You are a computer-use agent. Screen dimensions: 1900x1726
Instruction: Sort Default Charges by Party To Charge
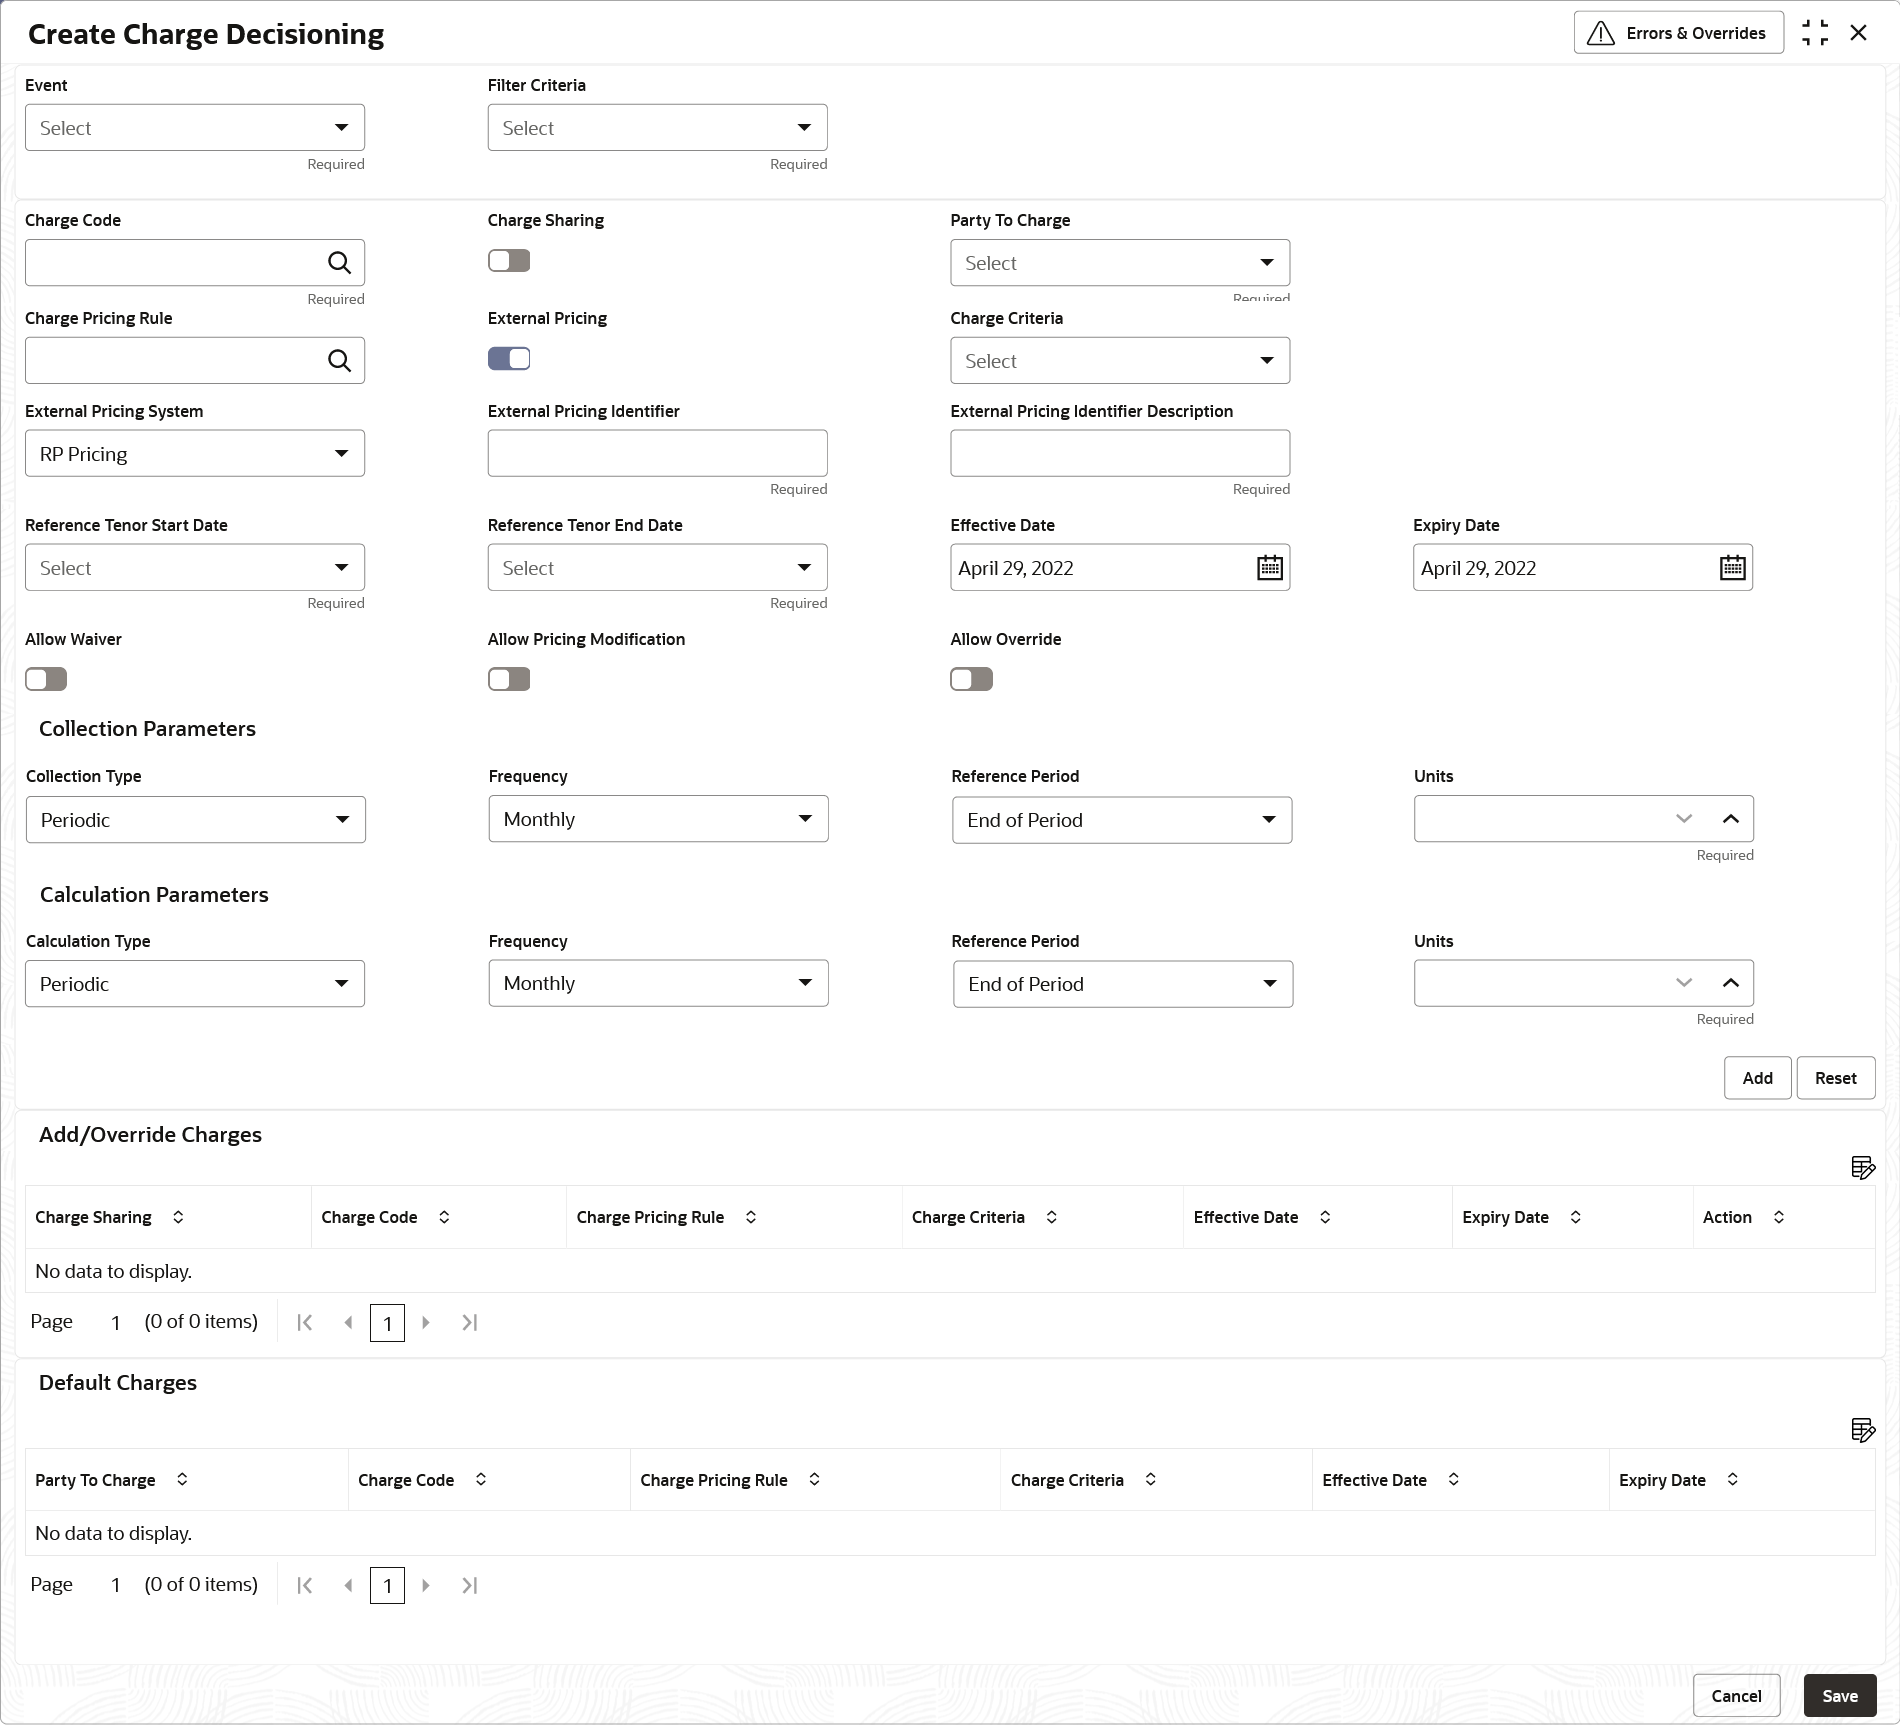click(182, 1479)
